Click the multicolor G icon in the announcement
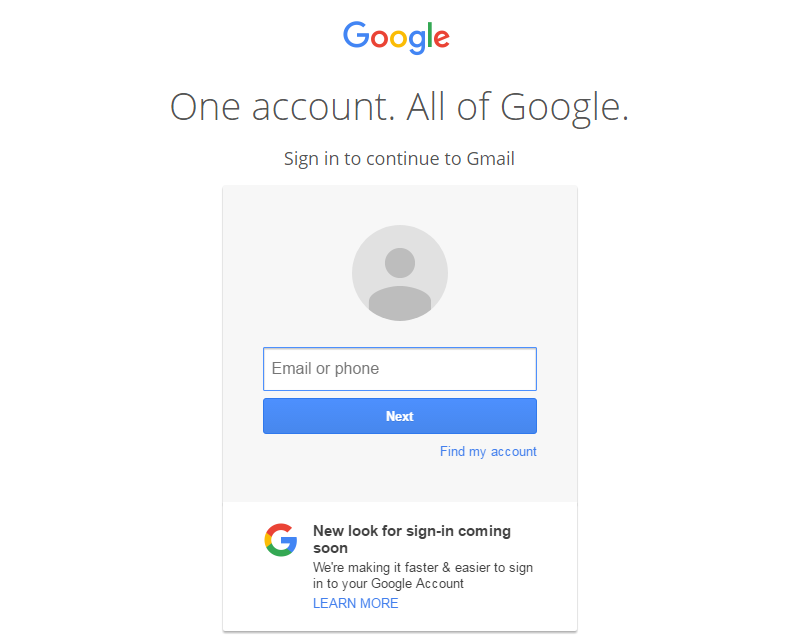Viewport: 803px width, 642px height. 281,539
